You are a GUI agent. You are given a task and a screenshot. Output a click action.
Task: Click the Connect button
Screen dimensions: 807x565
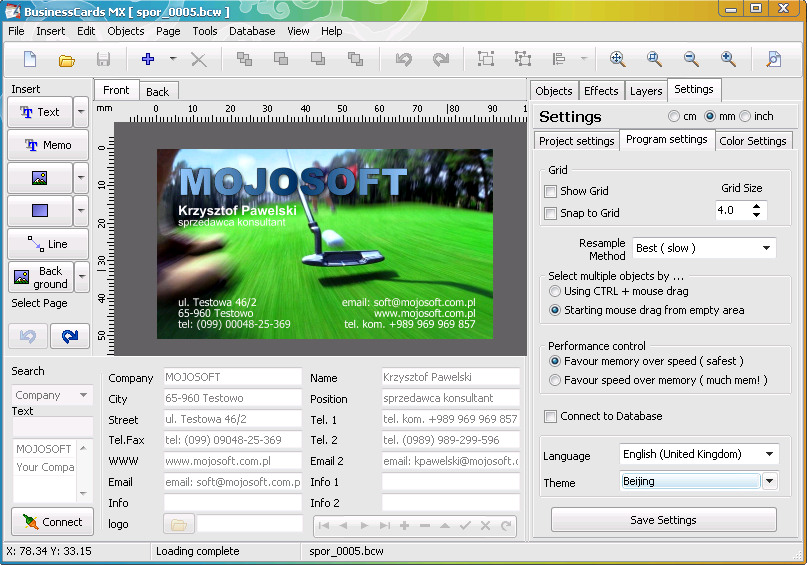[x=52, y=522]
